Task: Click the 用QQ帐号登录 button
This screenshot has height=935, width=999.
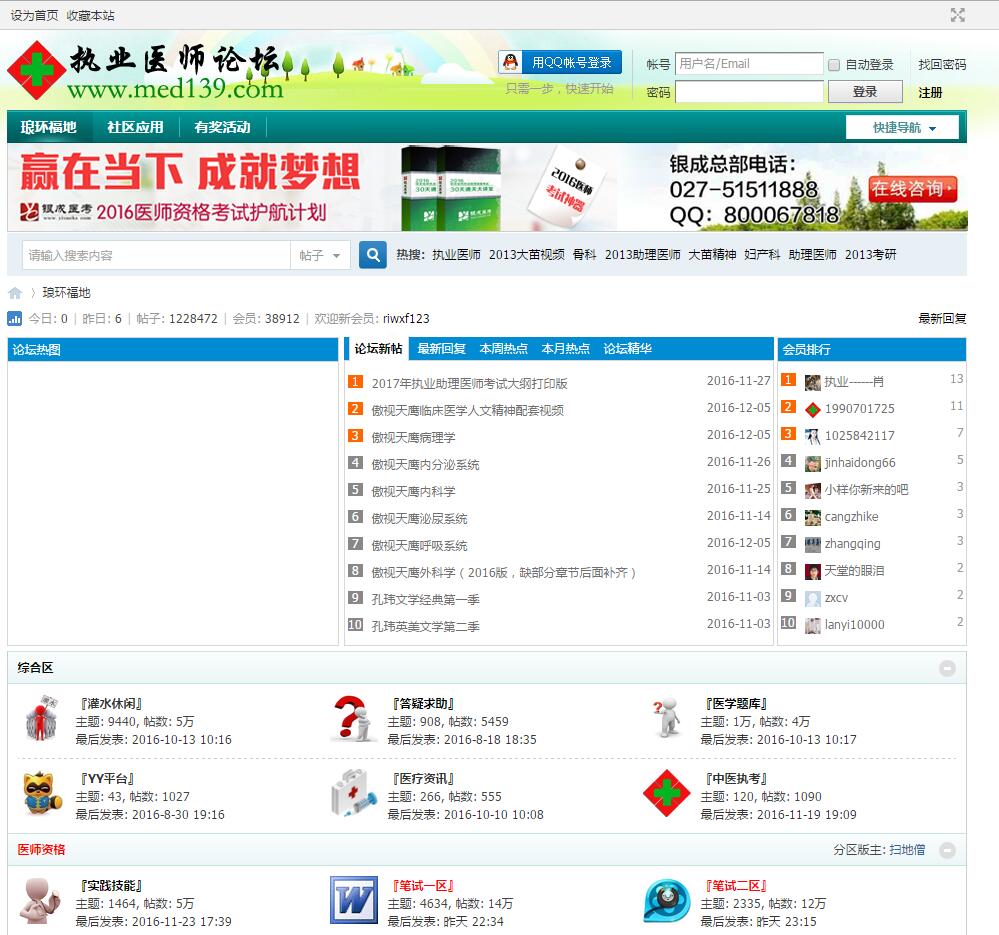Action: (x=561, y=62)
